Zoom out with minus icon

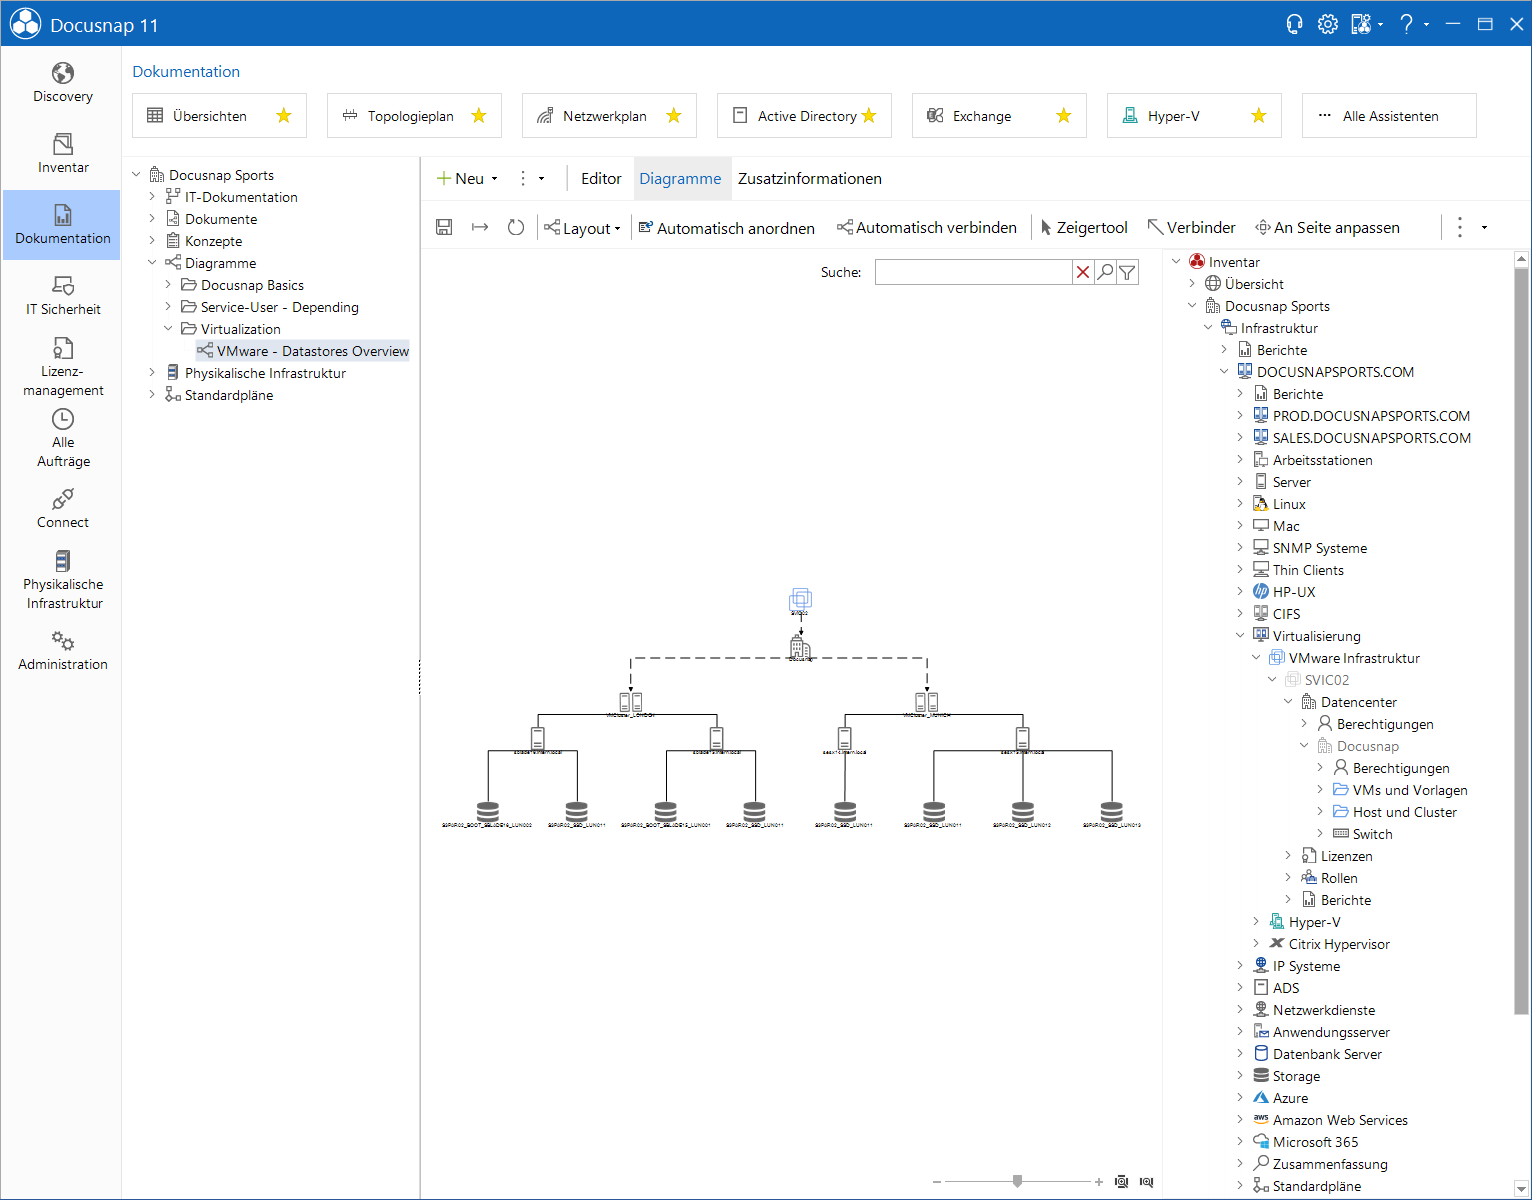937,1182
